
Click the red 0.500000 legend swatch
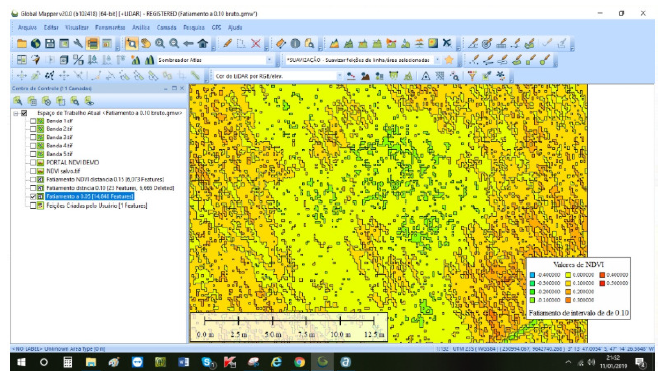[602, 283]
